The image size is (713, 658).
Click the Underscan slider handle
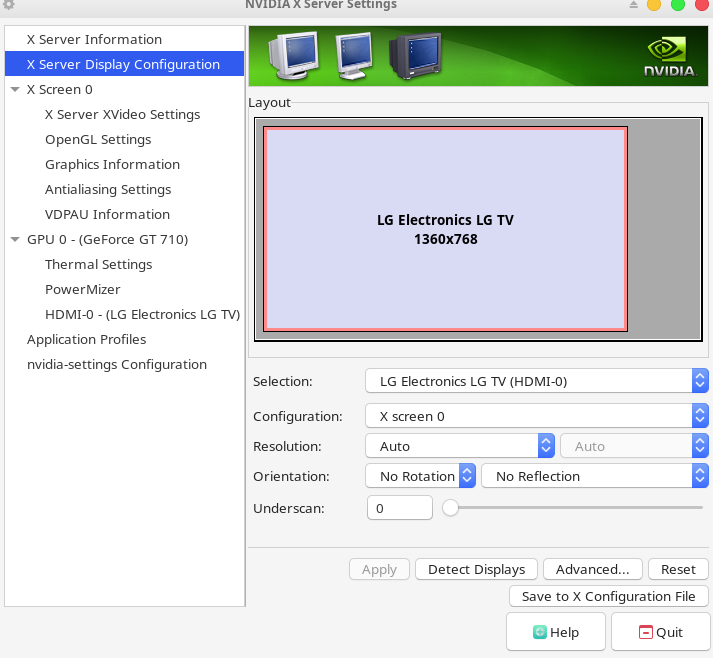pos(450,508)
